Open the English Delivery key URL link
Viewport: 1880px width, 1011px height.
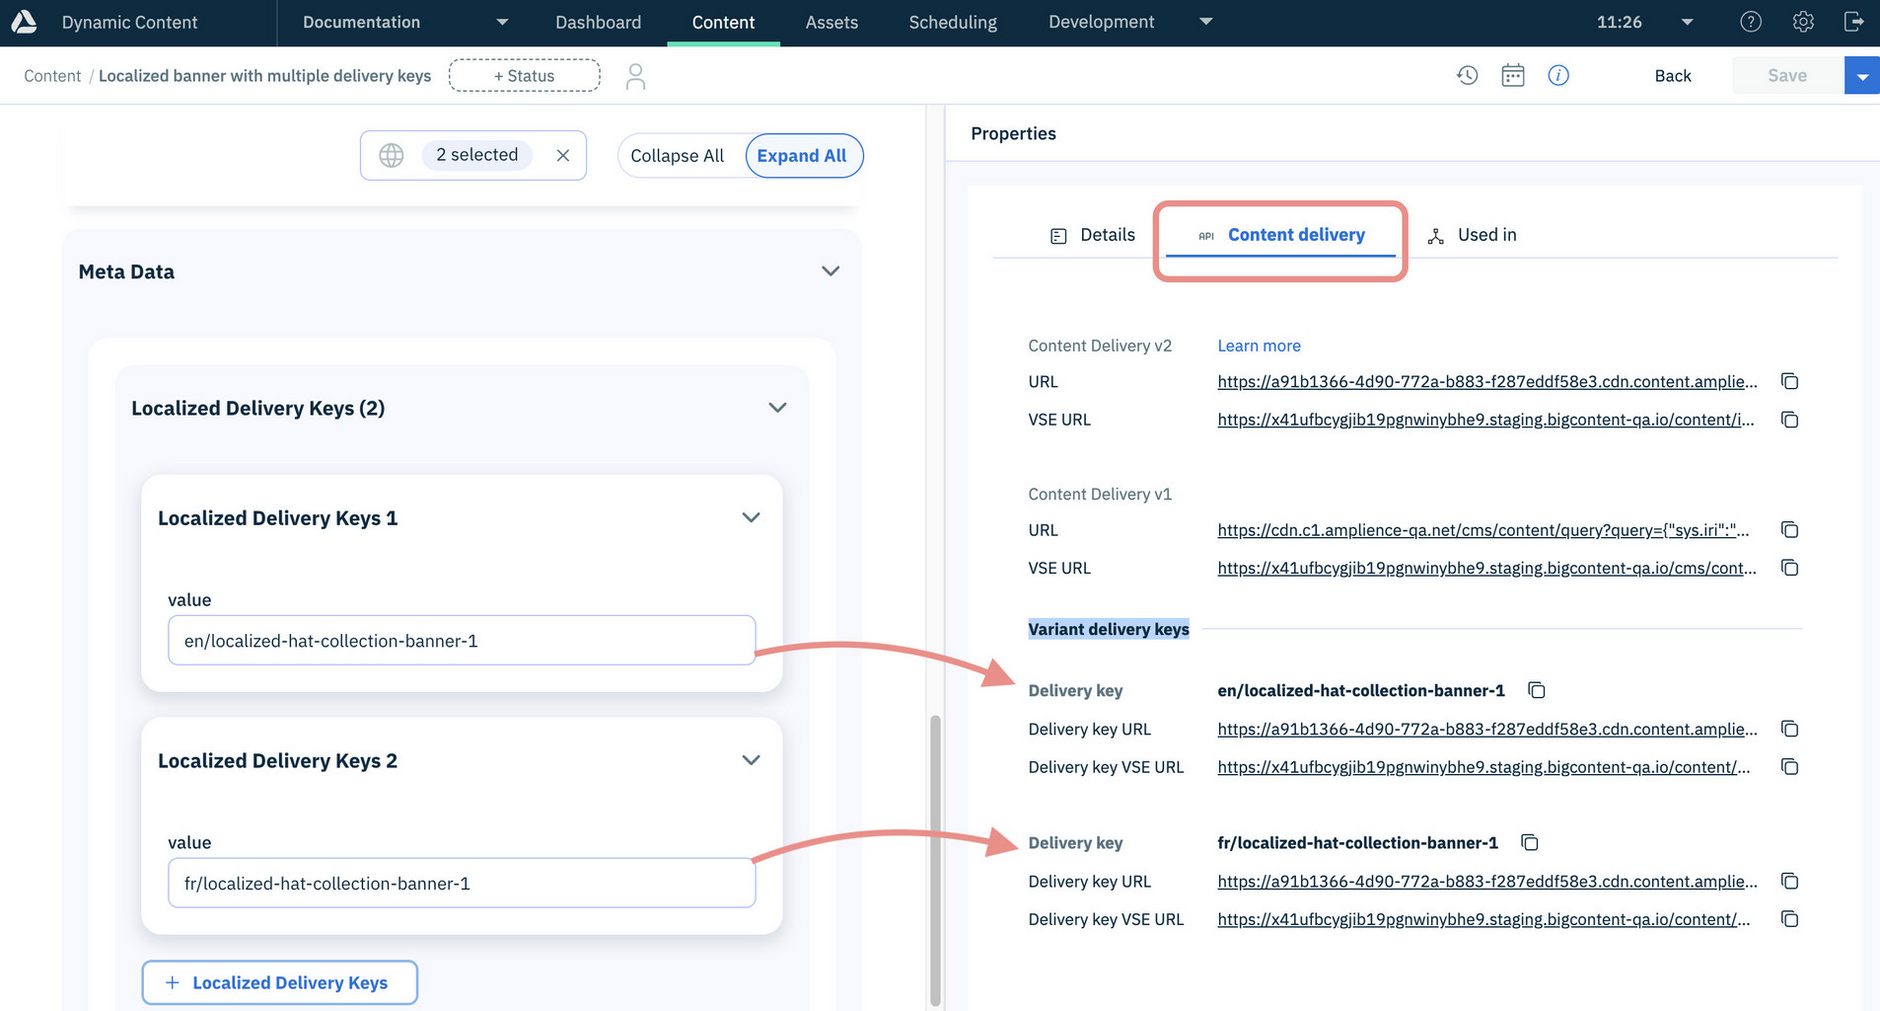[1487, 729]
